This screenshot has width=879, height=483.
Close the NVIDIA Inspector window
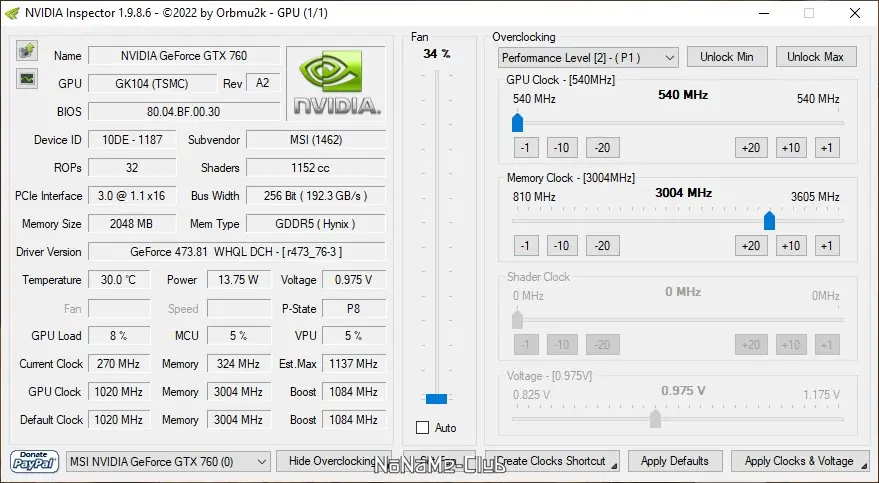pyautogui.click(x=854, y=13)
